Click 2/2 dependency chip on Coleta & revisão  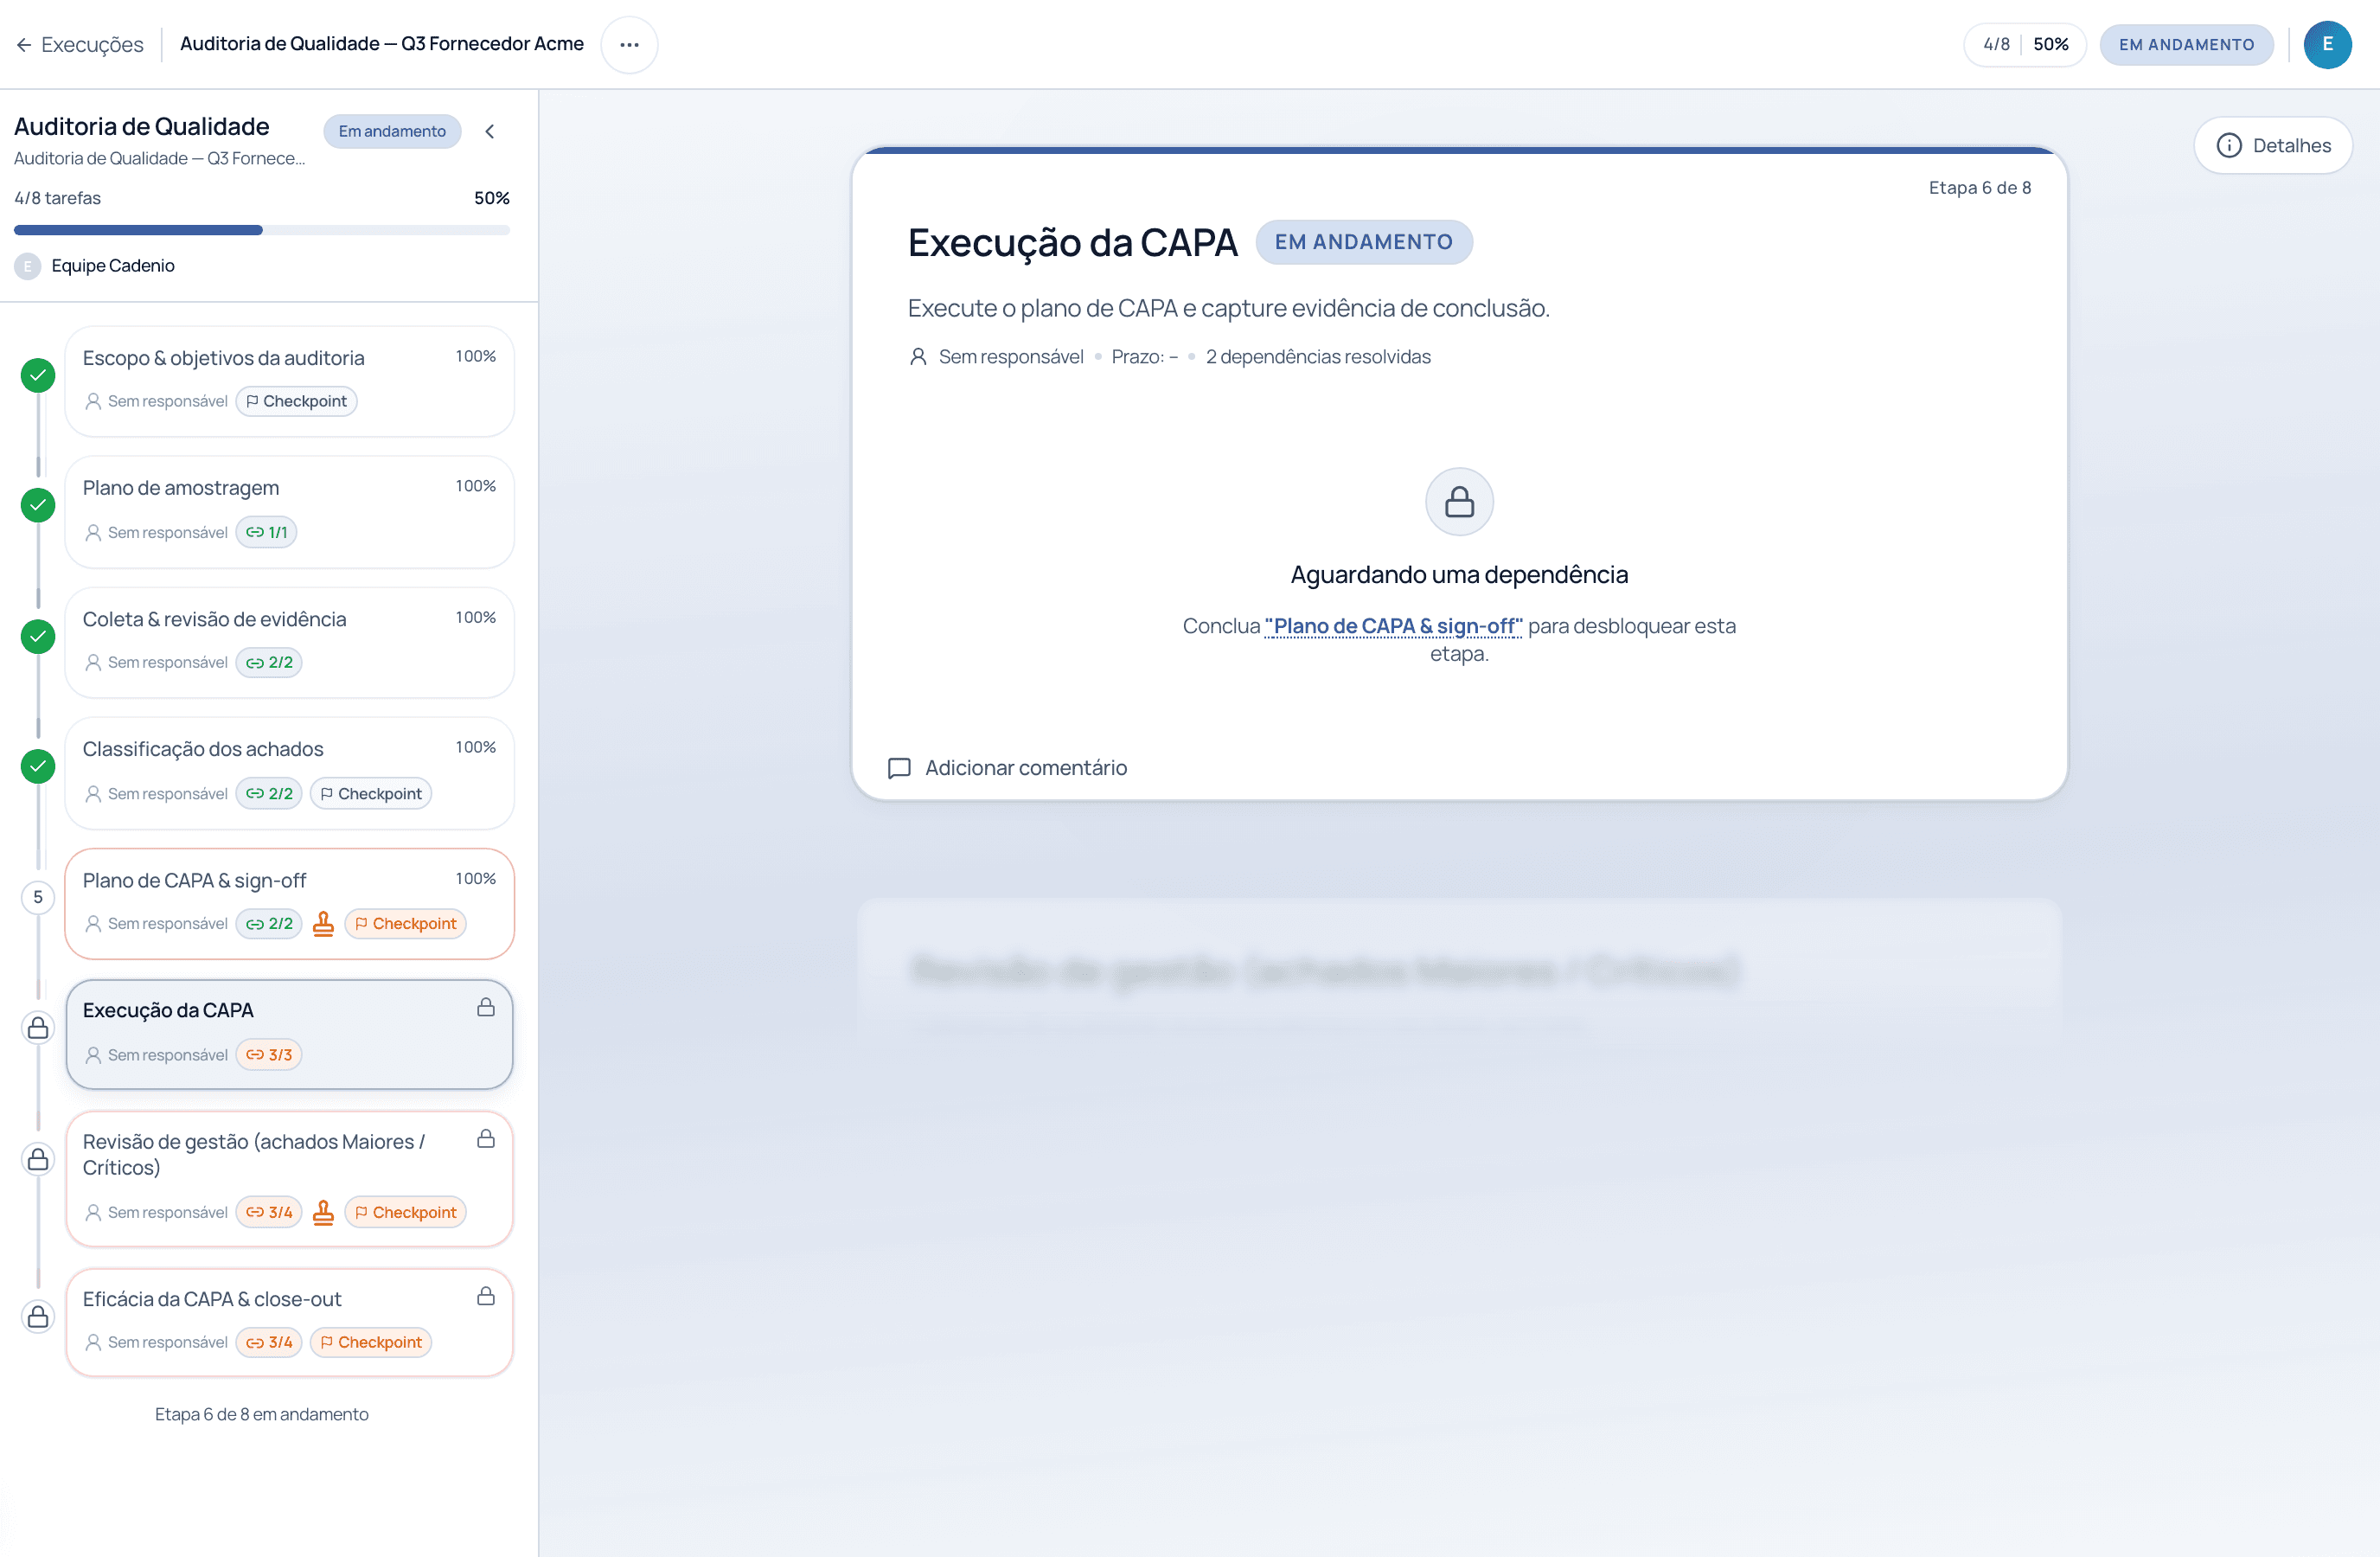click(269, 662)
